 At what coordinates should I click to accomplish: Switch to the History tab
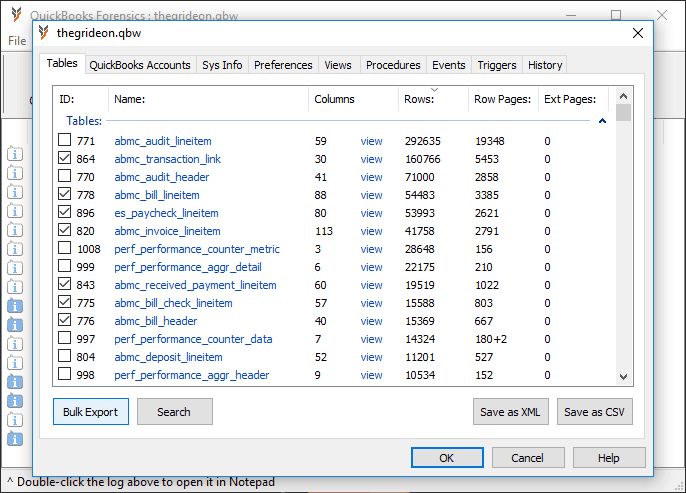coord(545,65)
